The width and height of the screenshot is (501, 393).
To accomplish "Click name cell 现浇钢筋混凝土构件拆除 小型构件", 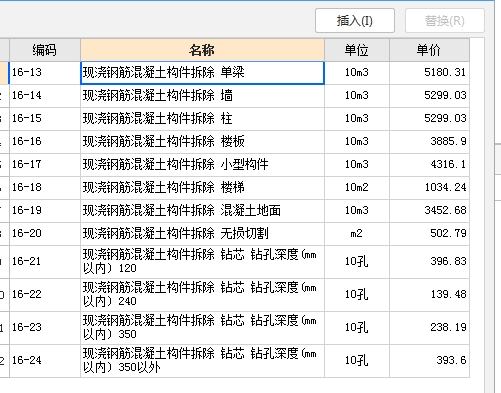I will 202,165.
